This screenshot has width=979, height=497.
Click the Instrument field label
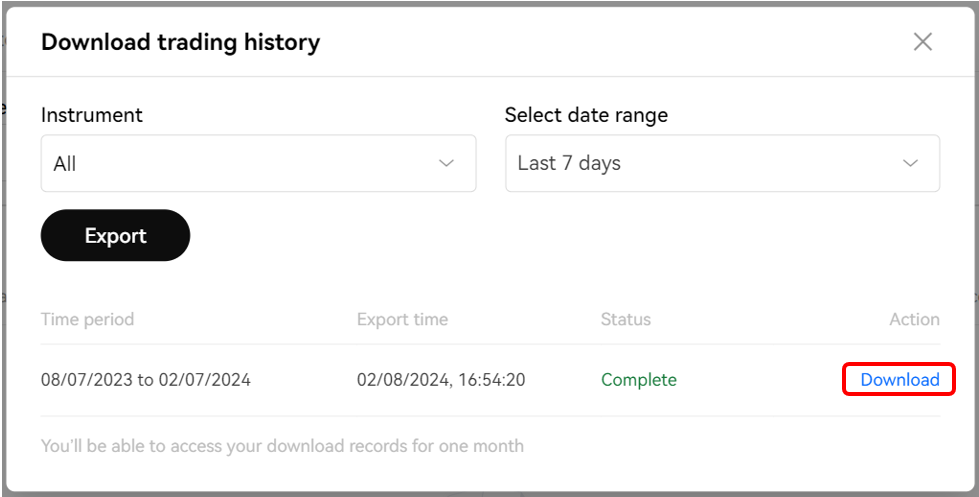(x=91, y=115)
